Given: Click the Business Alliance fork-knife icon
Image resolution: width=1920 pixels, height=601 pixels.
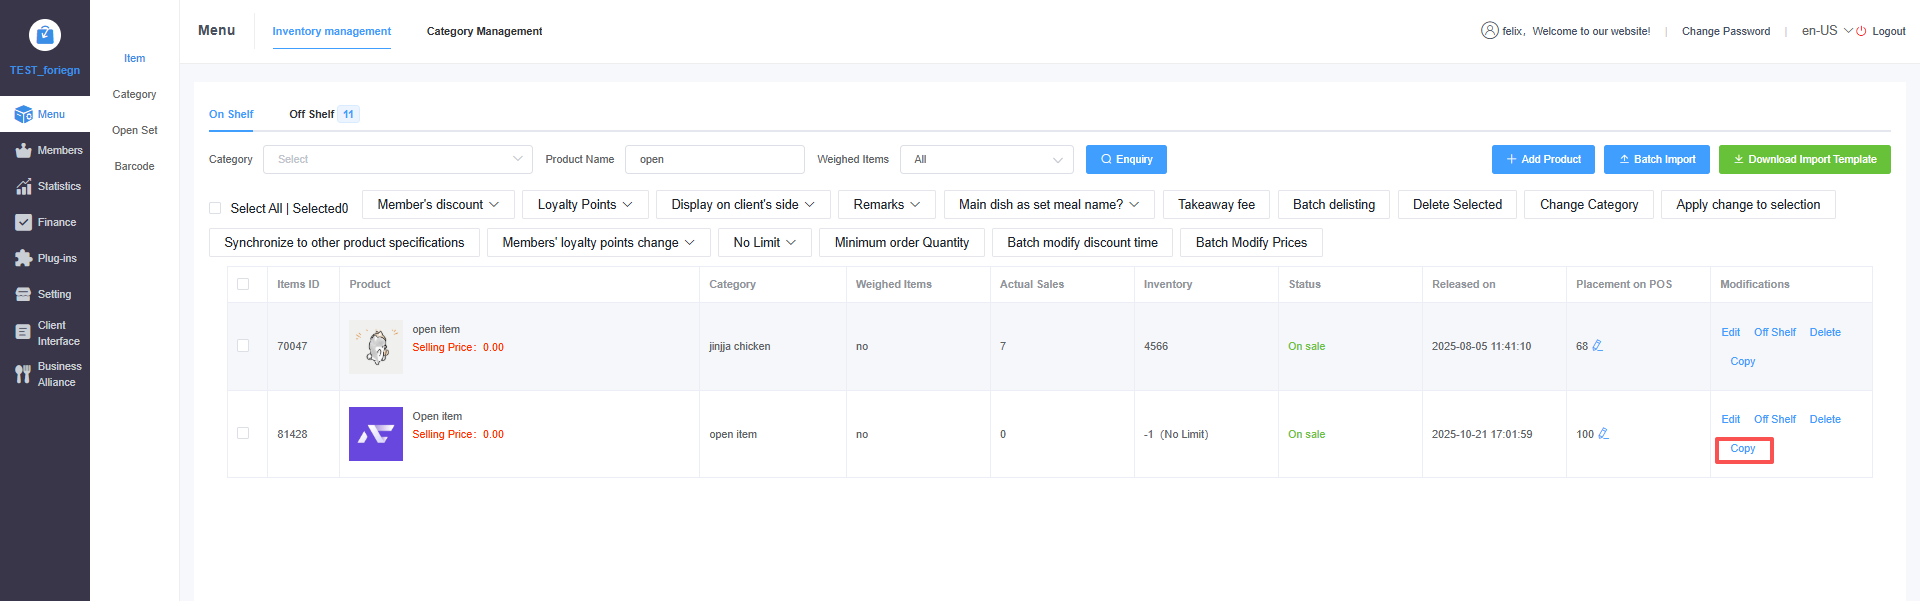Looking at the screenshot, I should [x=23, y=374].
